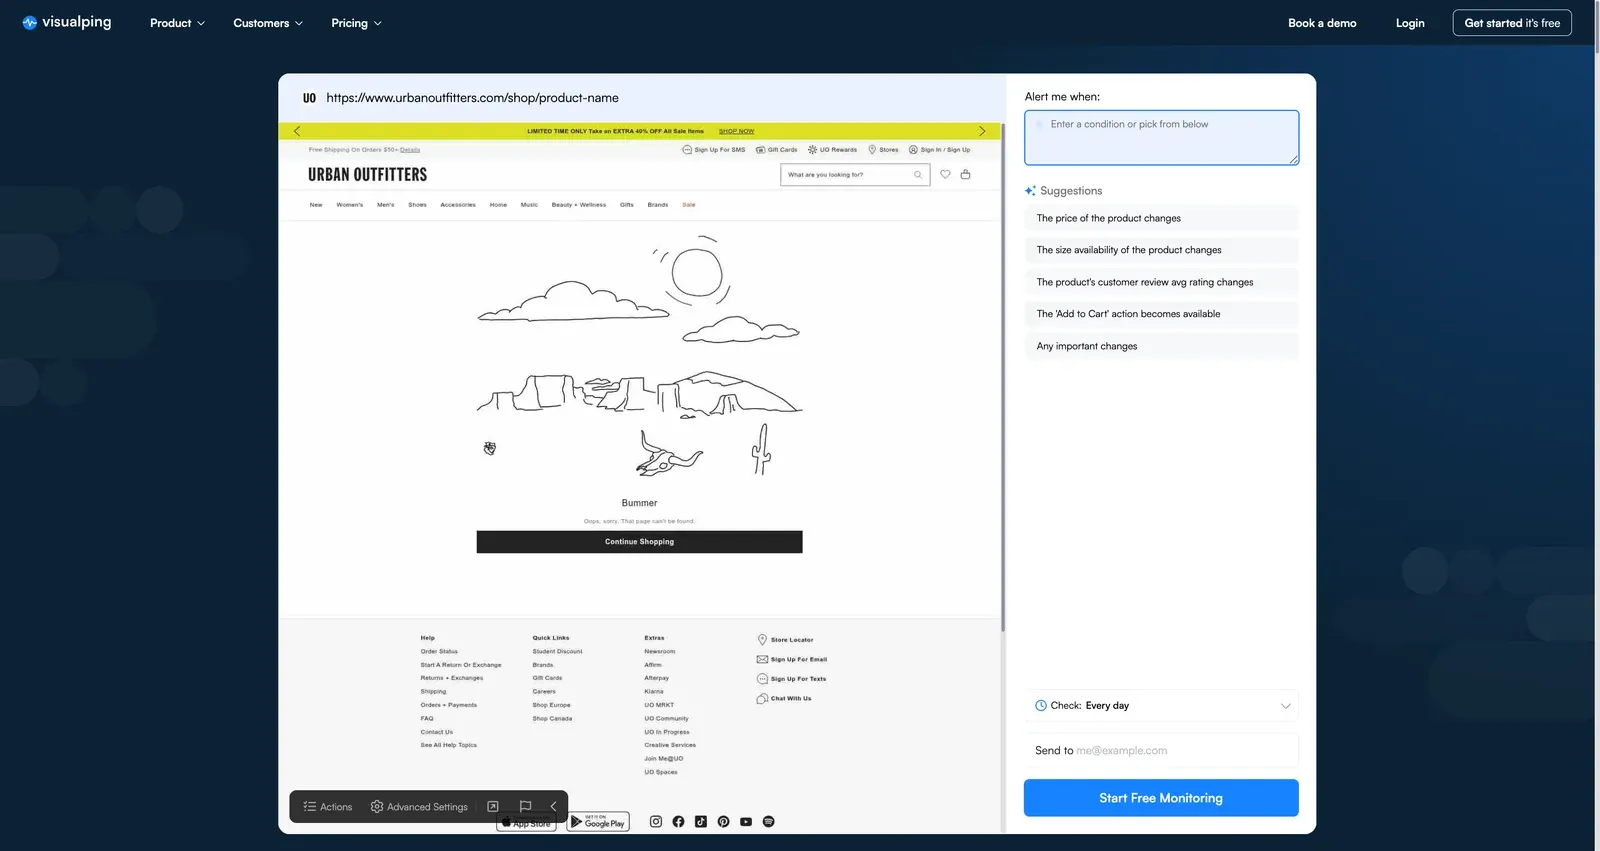Click the Visualping logo

[67, 22]
